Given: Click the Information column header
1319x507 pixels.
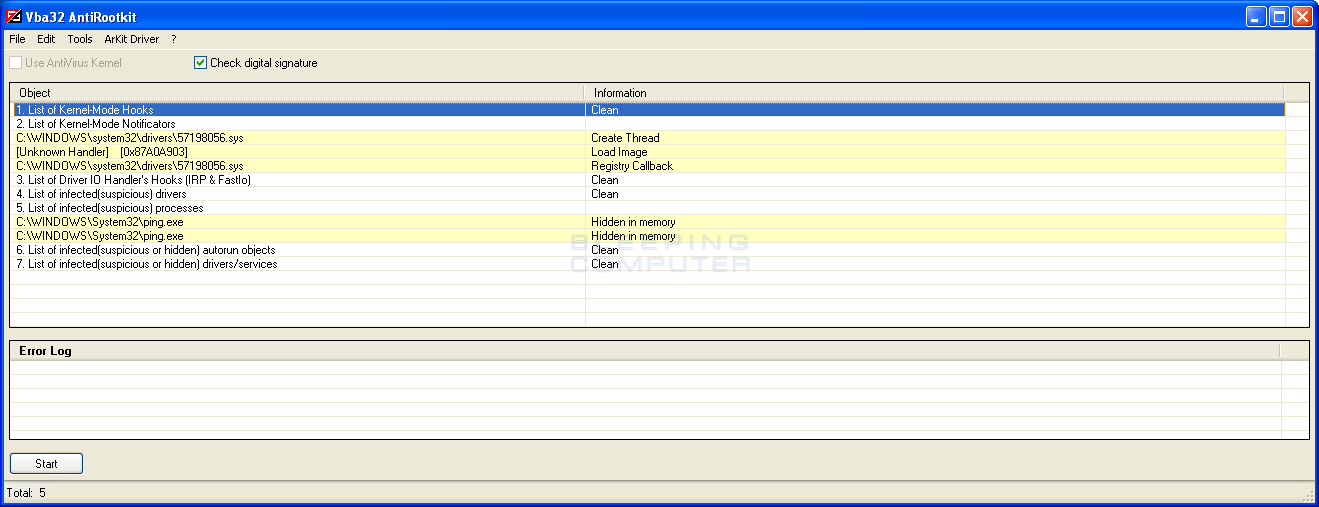Looking at the screenshot, I should pos(935,93).
